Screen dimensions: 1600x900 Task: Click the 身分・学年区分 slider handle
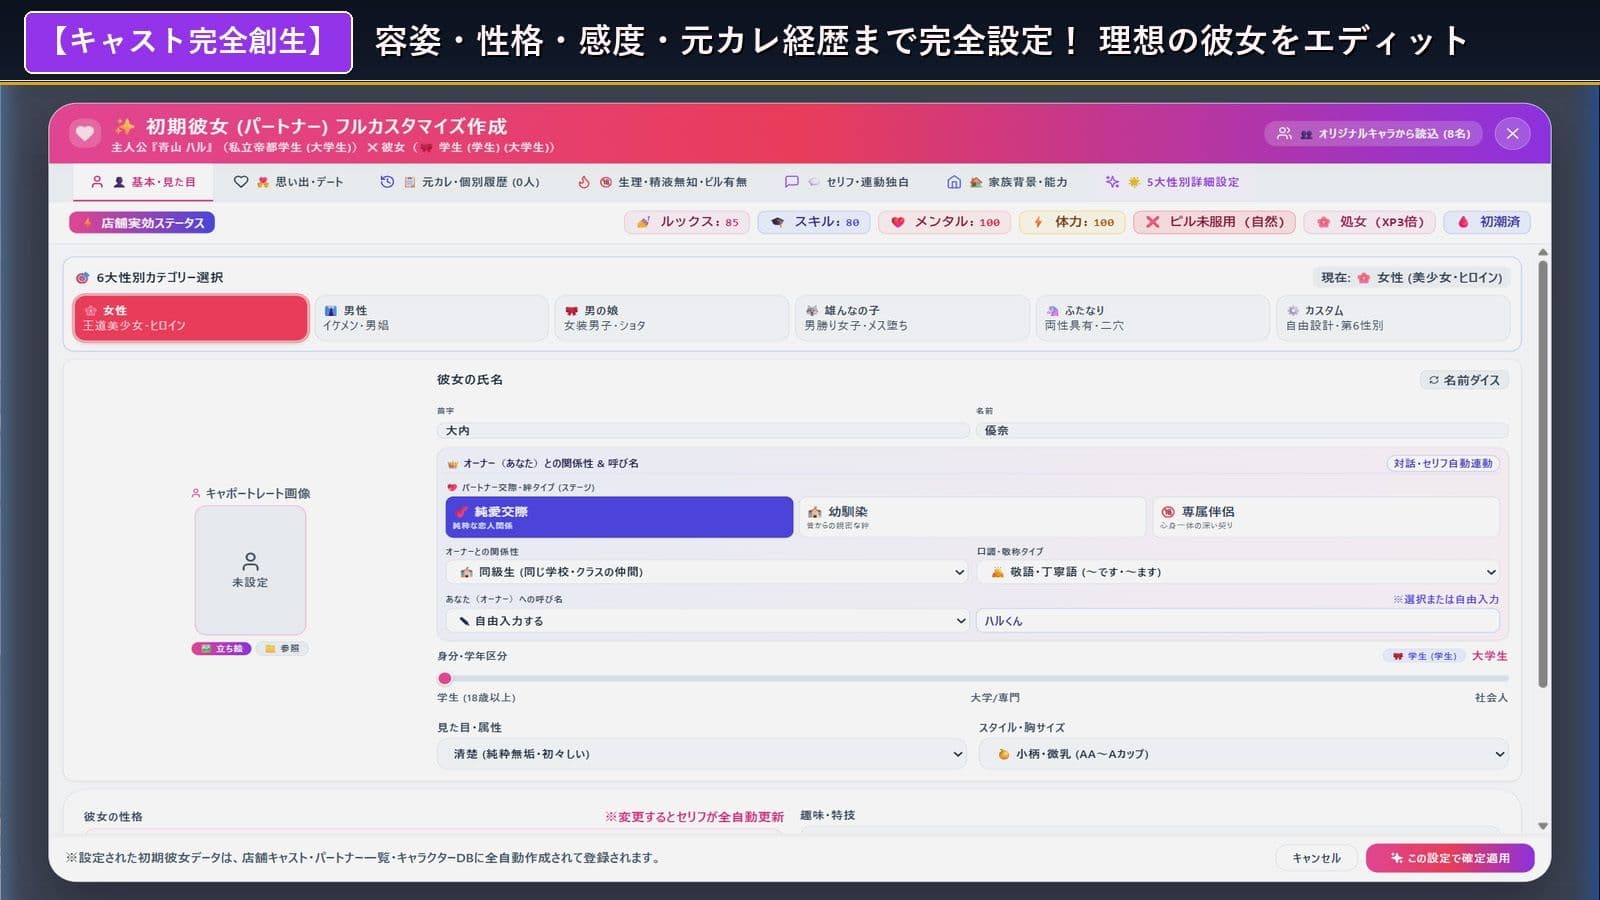pyautogui.click(x=445, y=678)
